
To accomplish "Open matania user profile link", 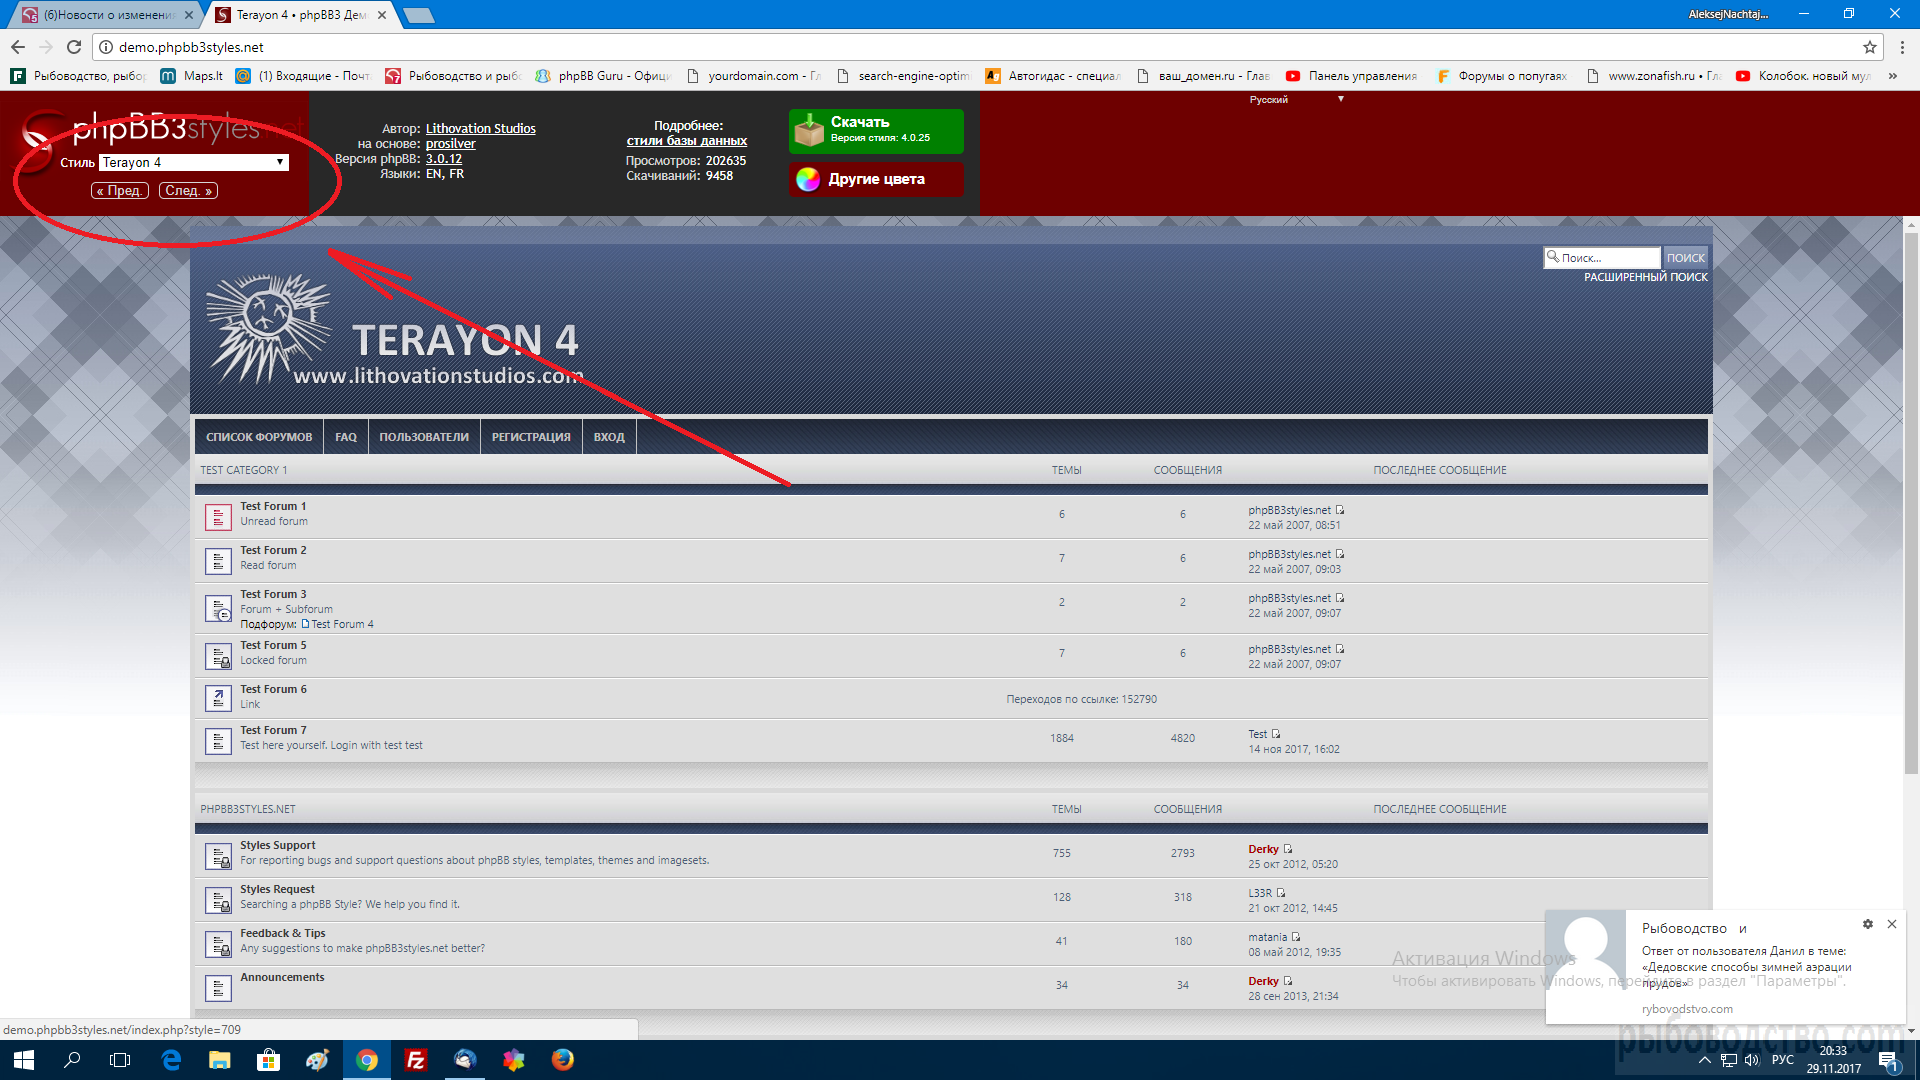I will click(x=1267, y=937).
